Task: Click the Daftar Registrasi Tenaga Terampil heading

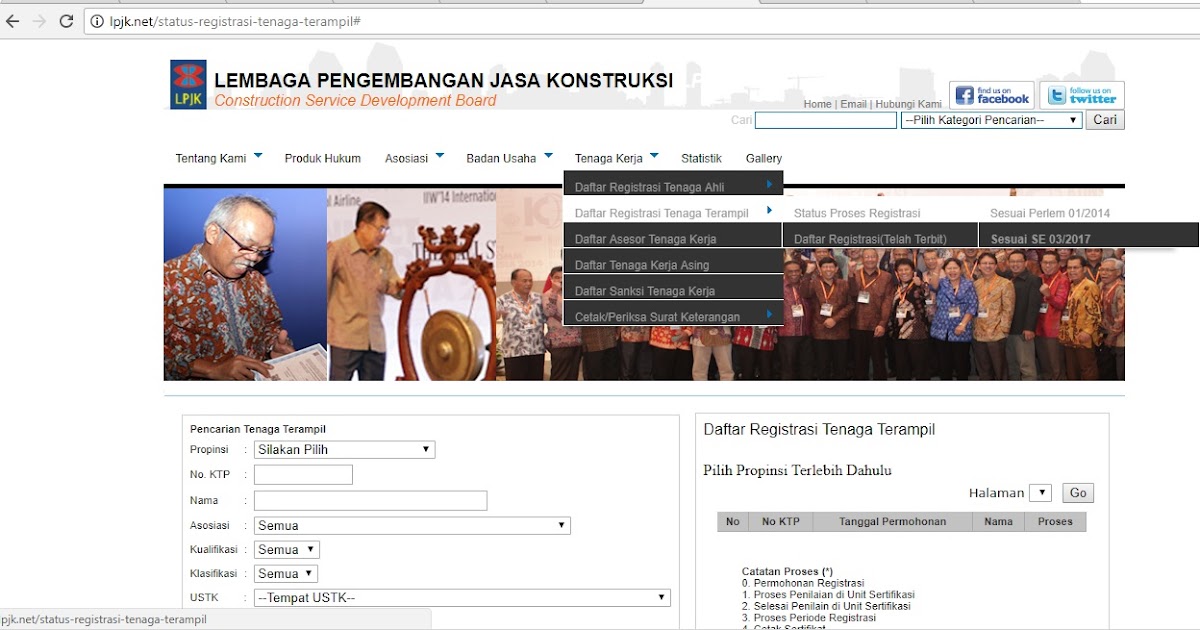Action: (819, 429)
